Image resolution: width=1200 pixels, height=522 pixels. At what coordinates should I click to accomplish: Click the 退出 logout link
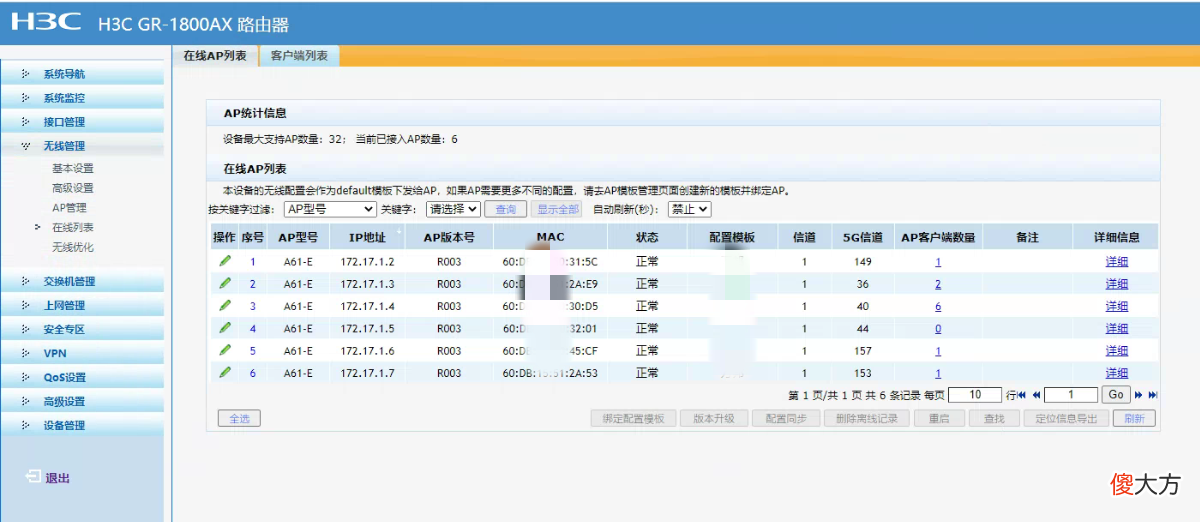click(58, 478)
